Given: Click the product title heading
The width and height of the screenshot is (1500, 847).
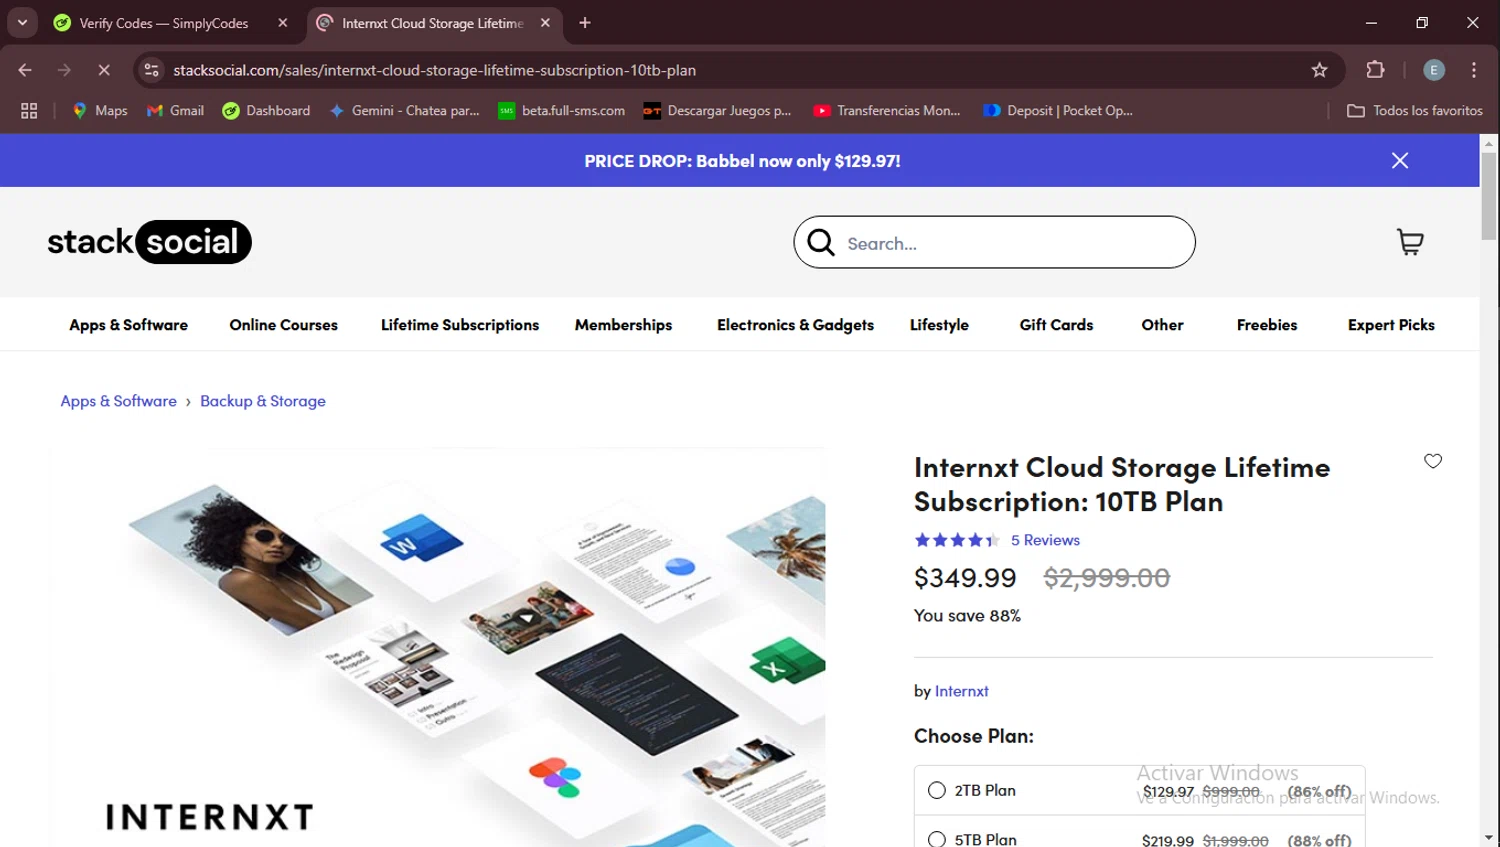Looking at the screenshot, I should click(x=1122, y=484).
